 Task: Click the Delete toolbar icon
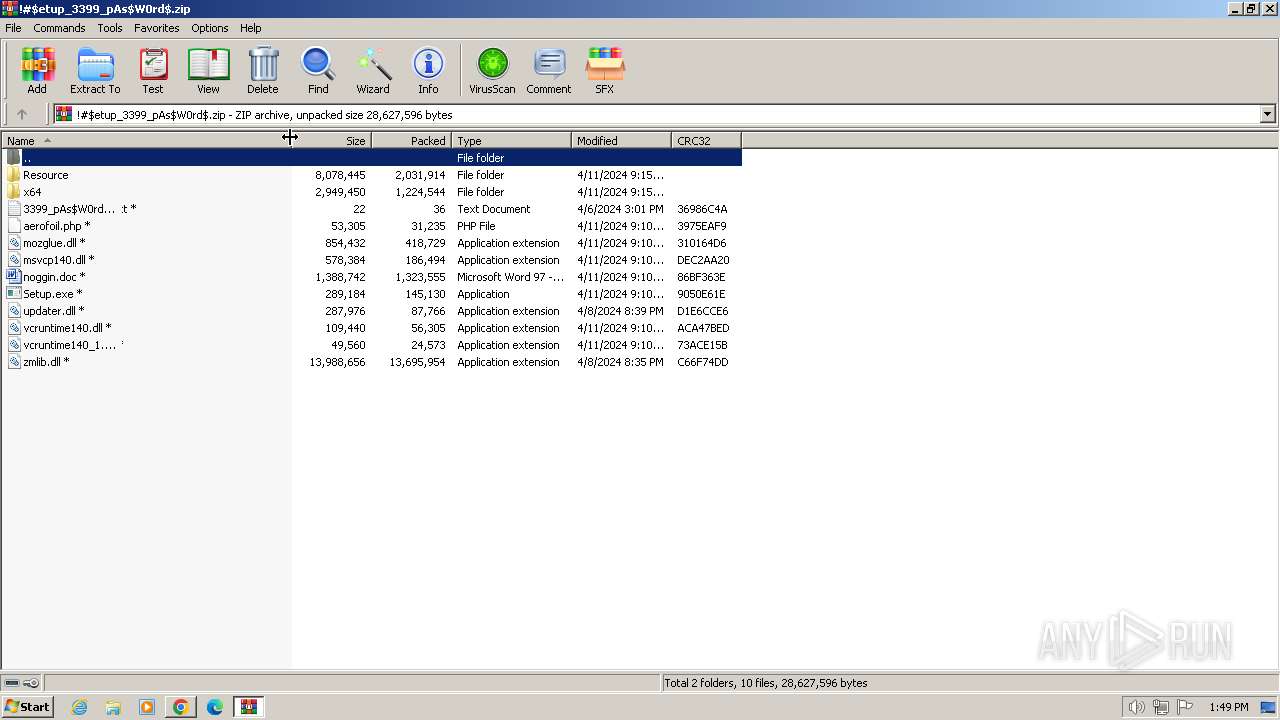[x=263, y=71]
